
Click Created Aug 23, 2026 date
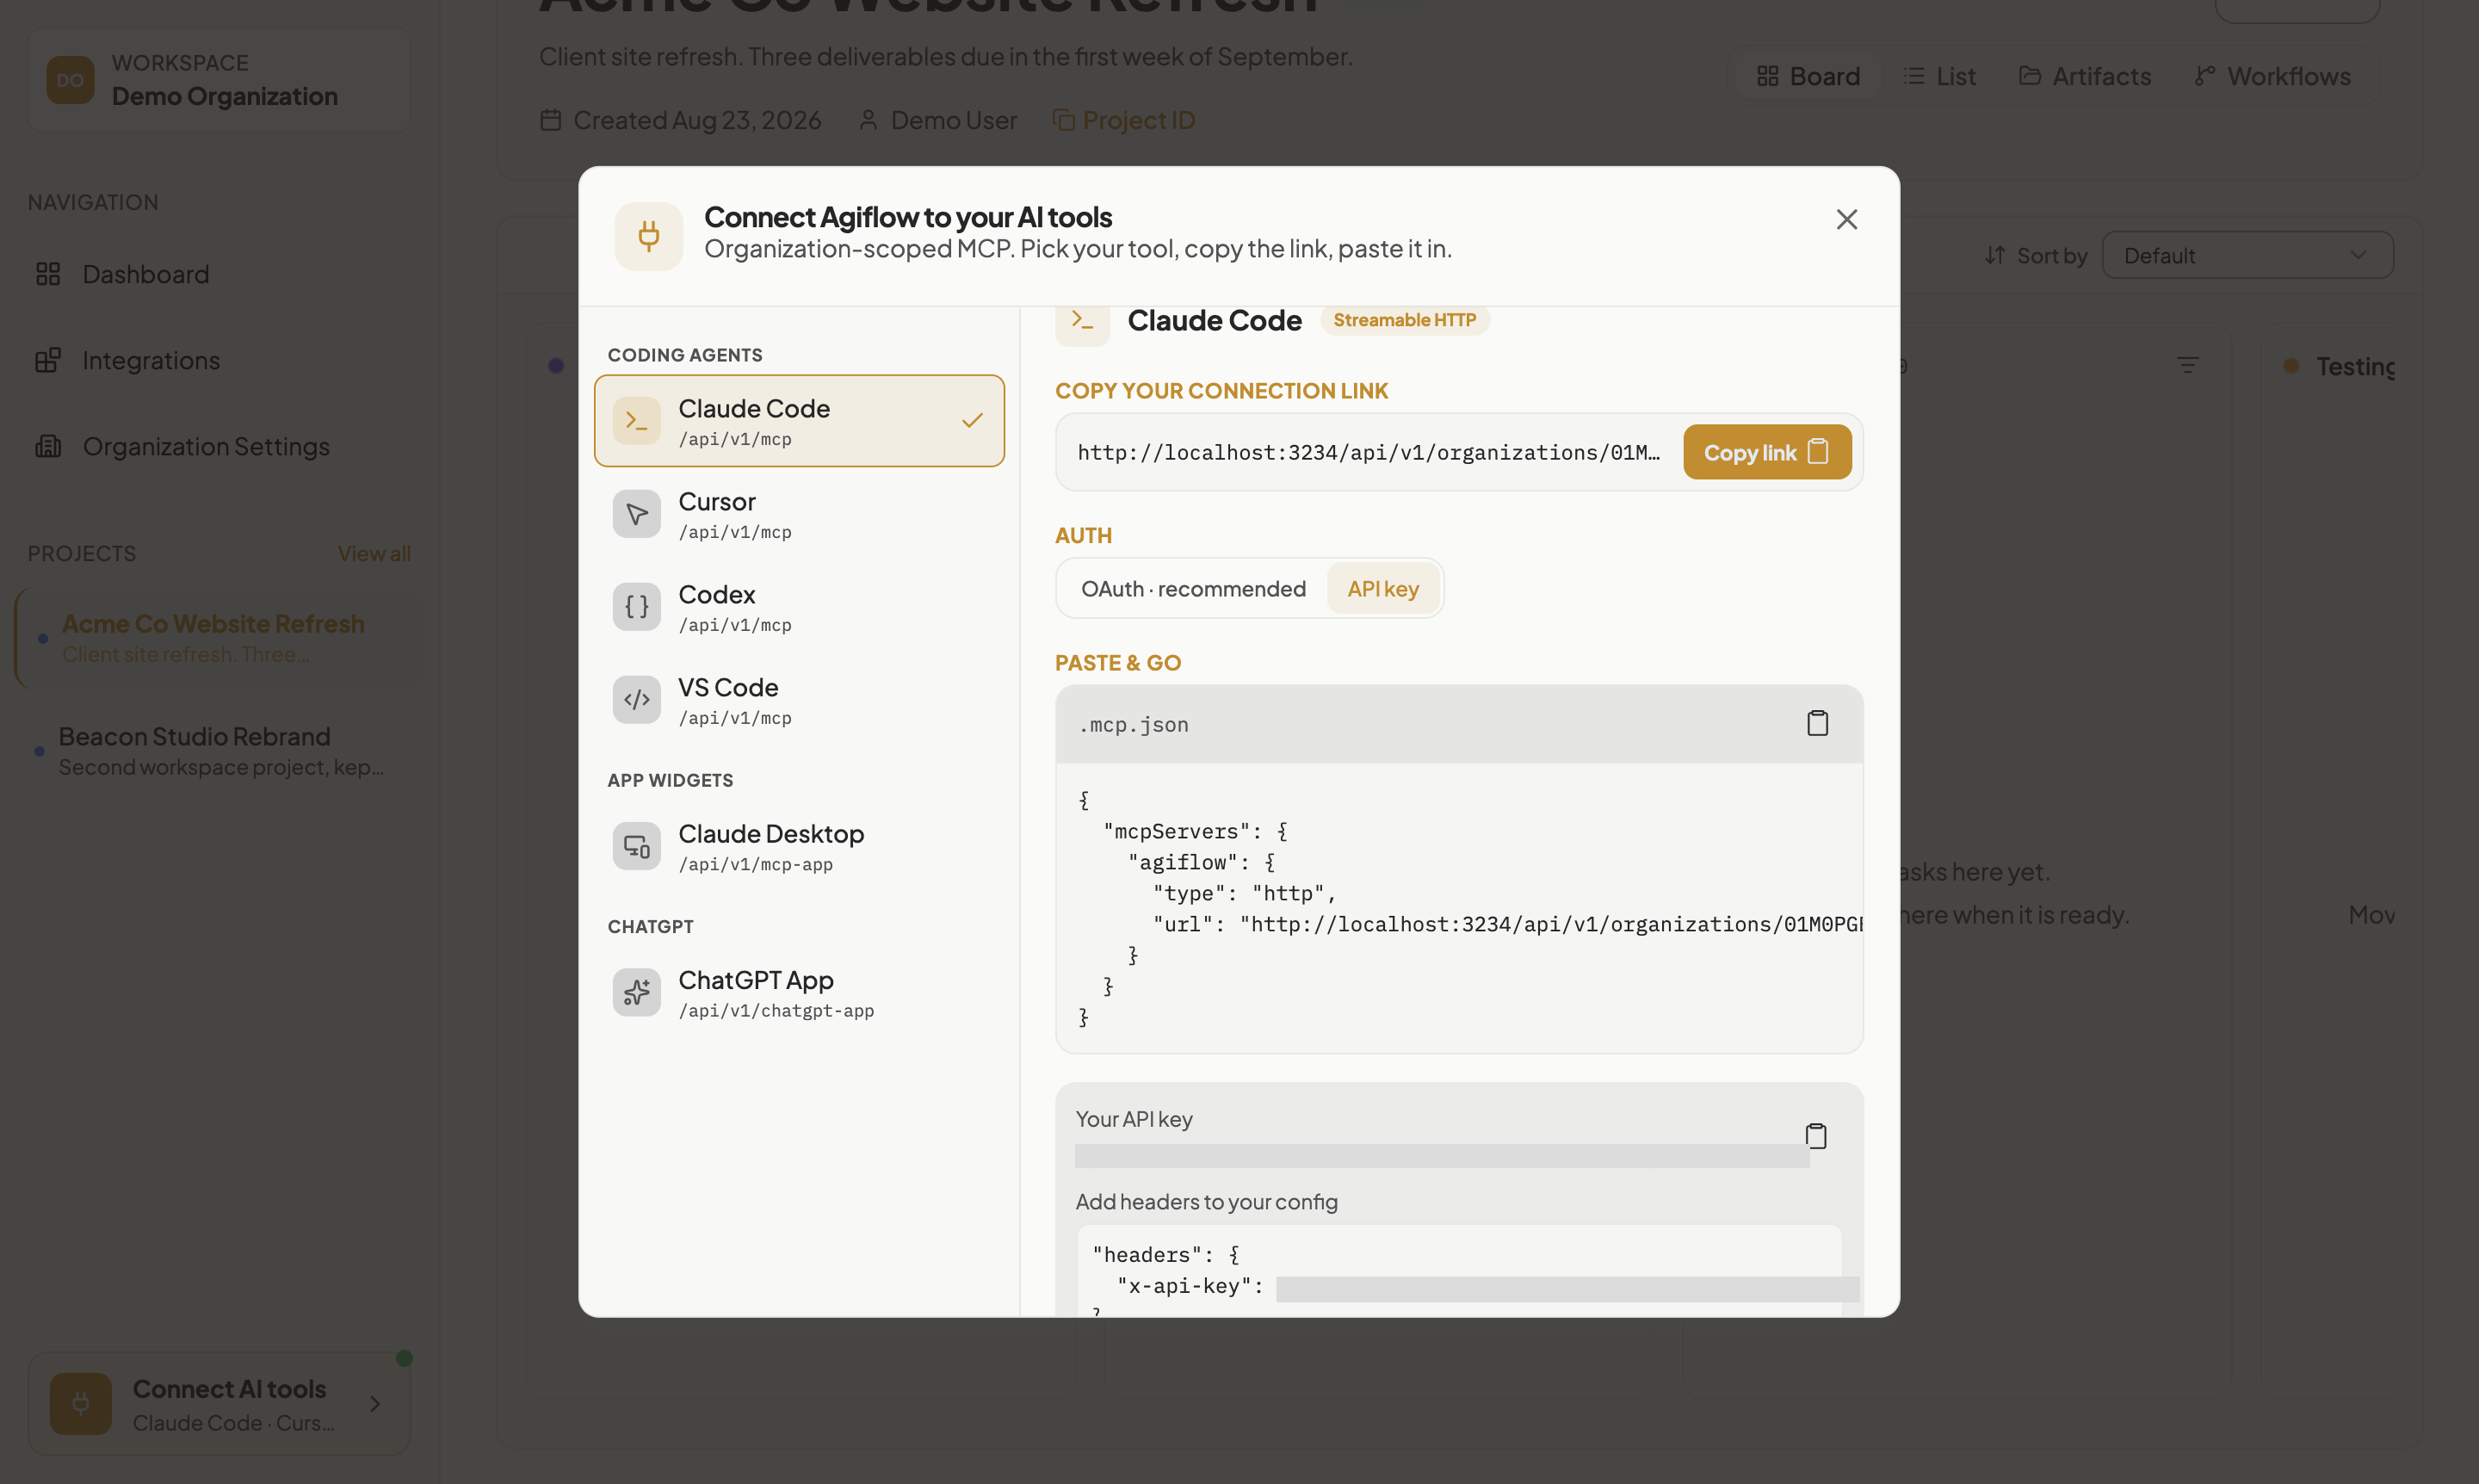(x=697, y=120)
